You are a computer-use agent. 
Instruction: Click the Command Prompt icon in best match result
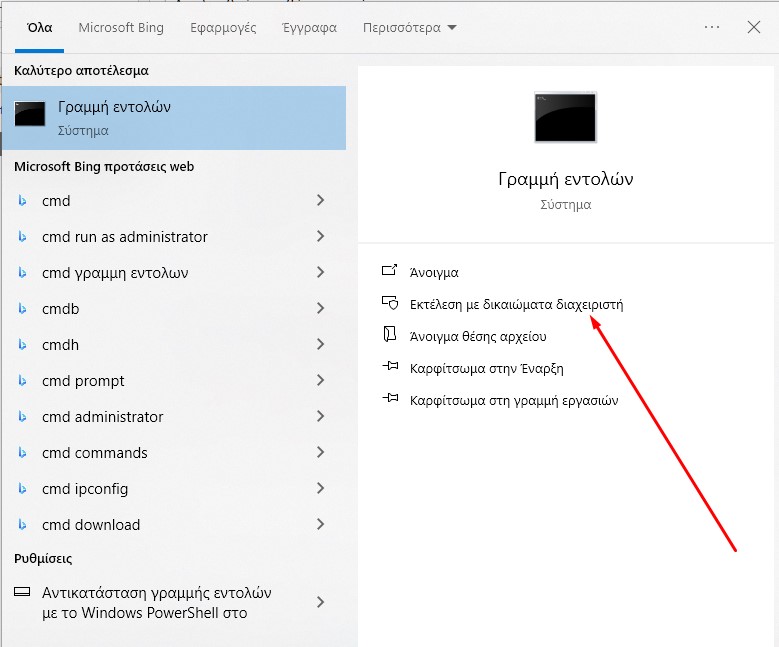pos(29,116)
